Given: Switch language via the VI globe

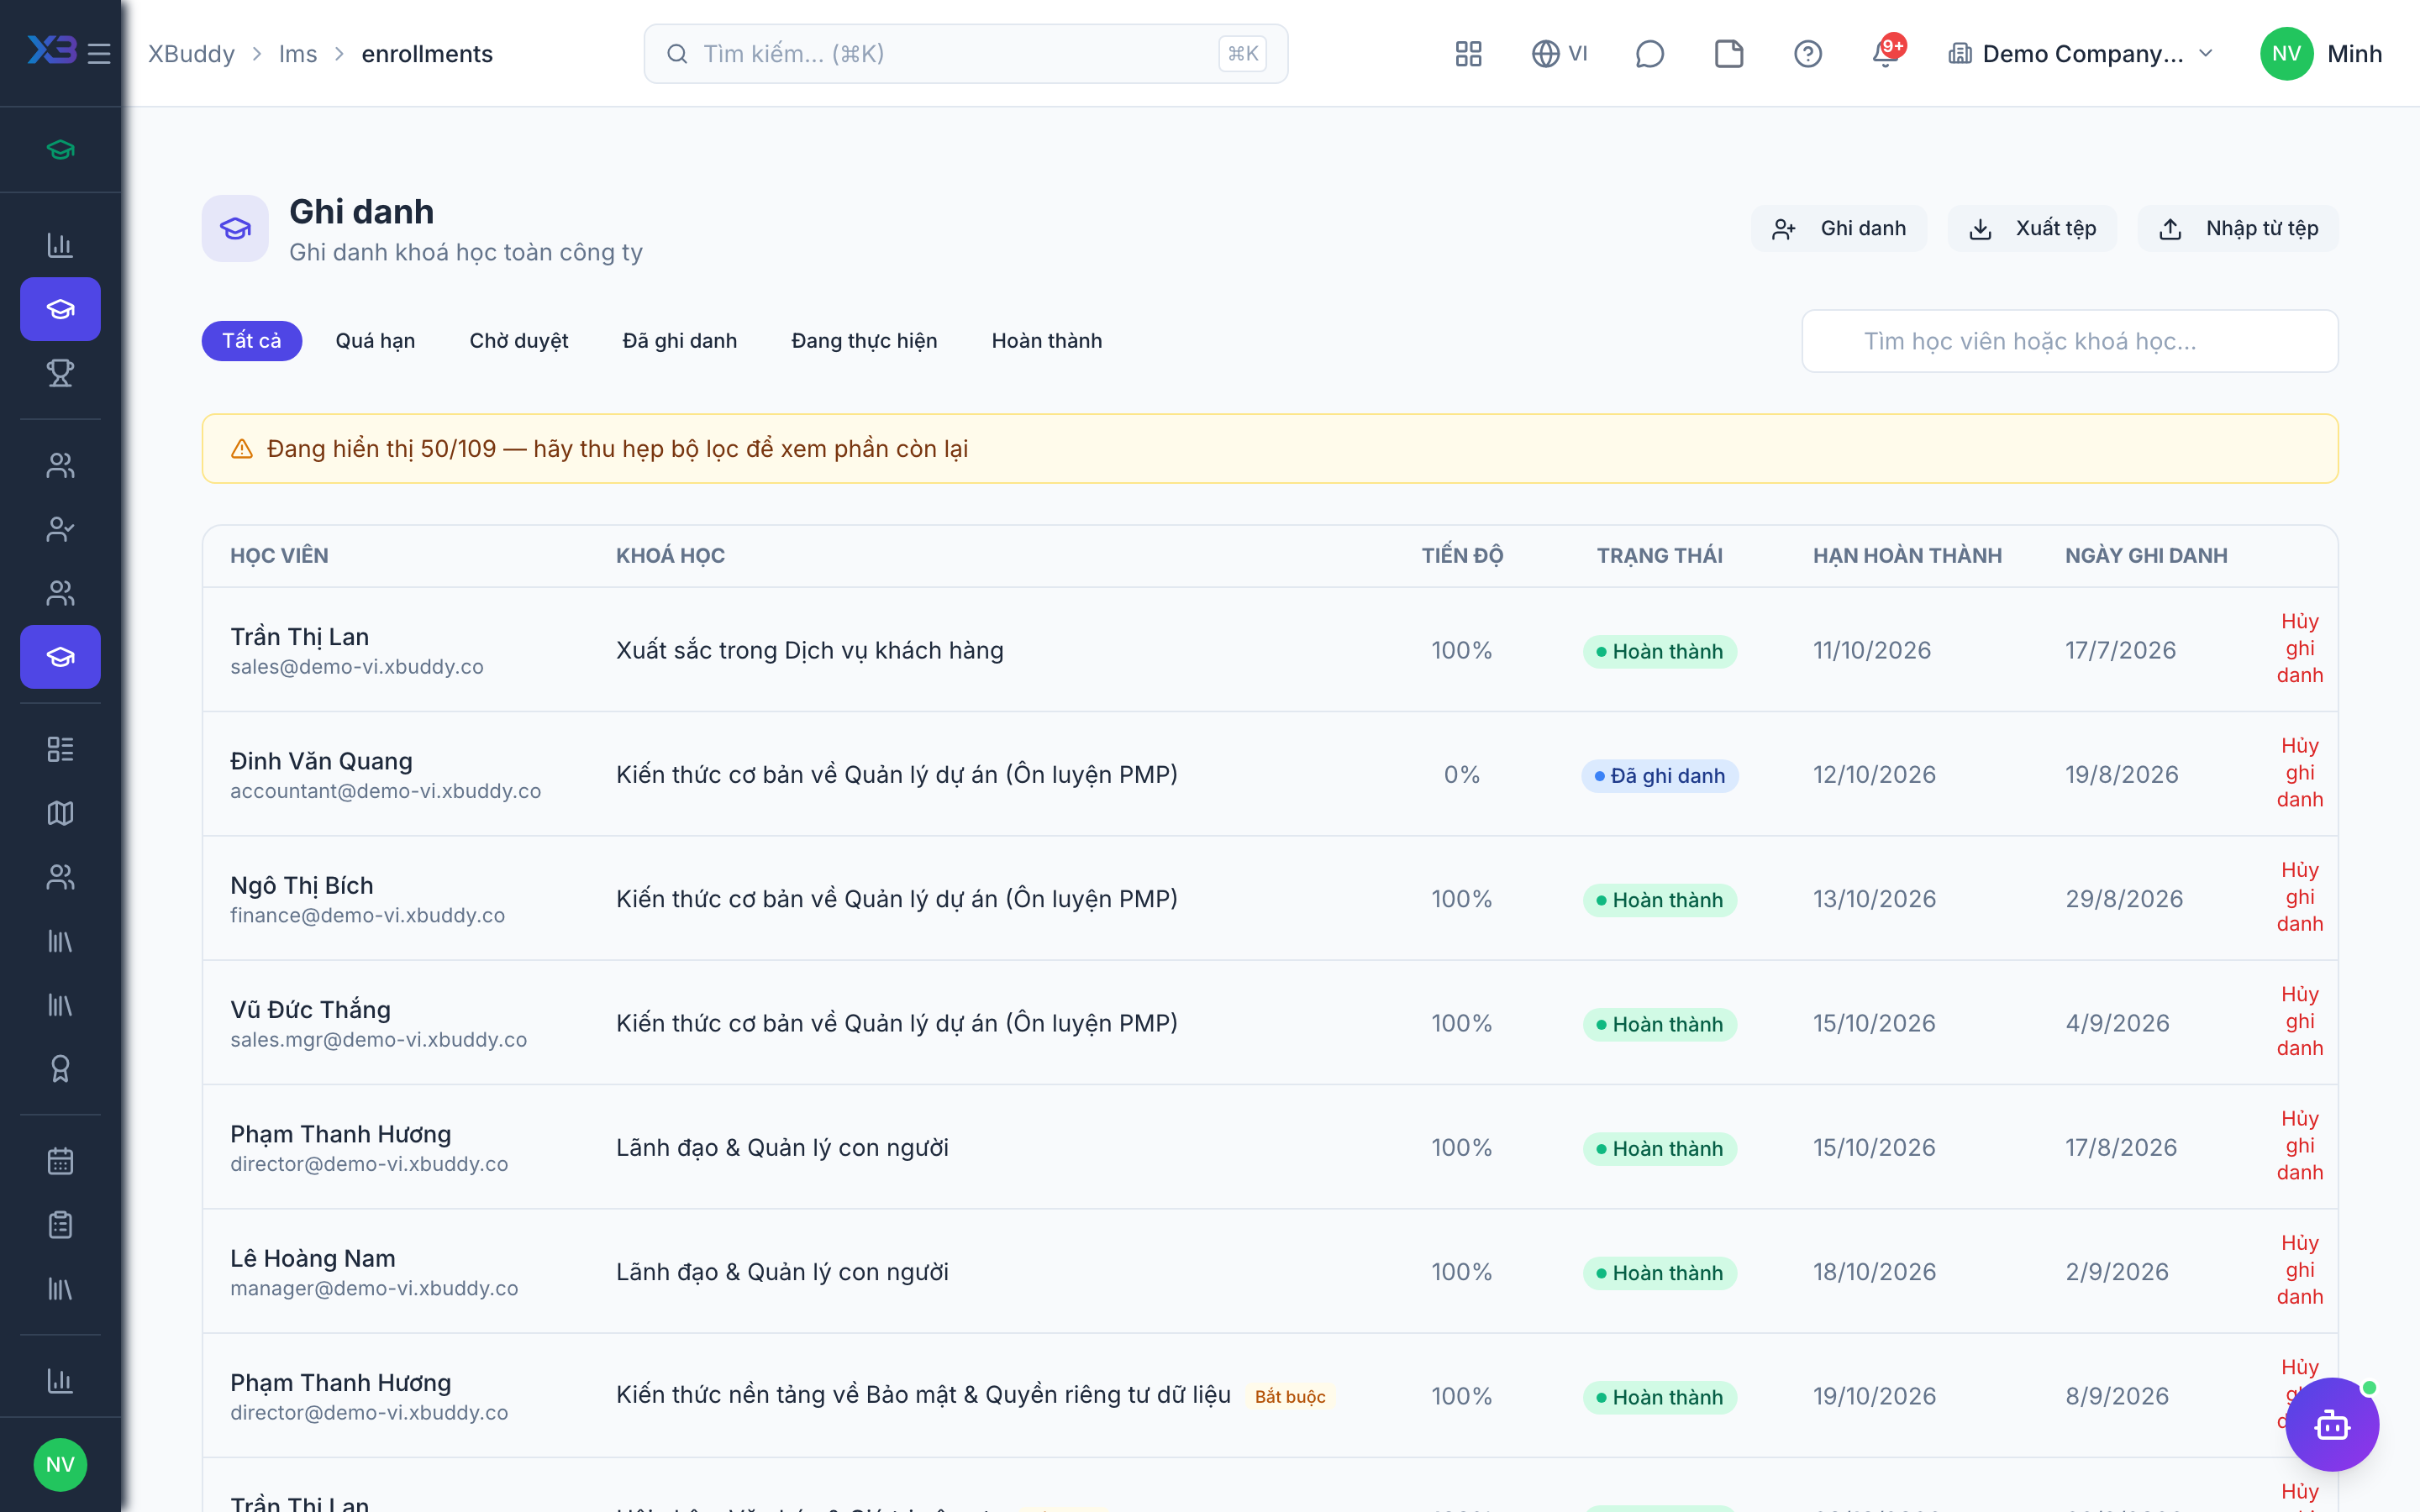Looking at the screenshot, I should [1560, 54].
